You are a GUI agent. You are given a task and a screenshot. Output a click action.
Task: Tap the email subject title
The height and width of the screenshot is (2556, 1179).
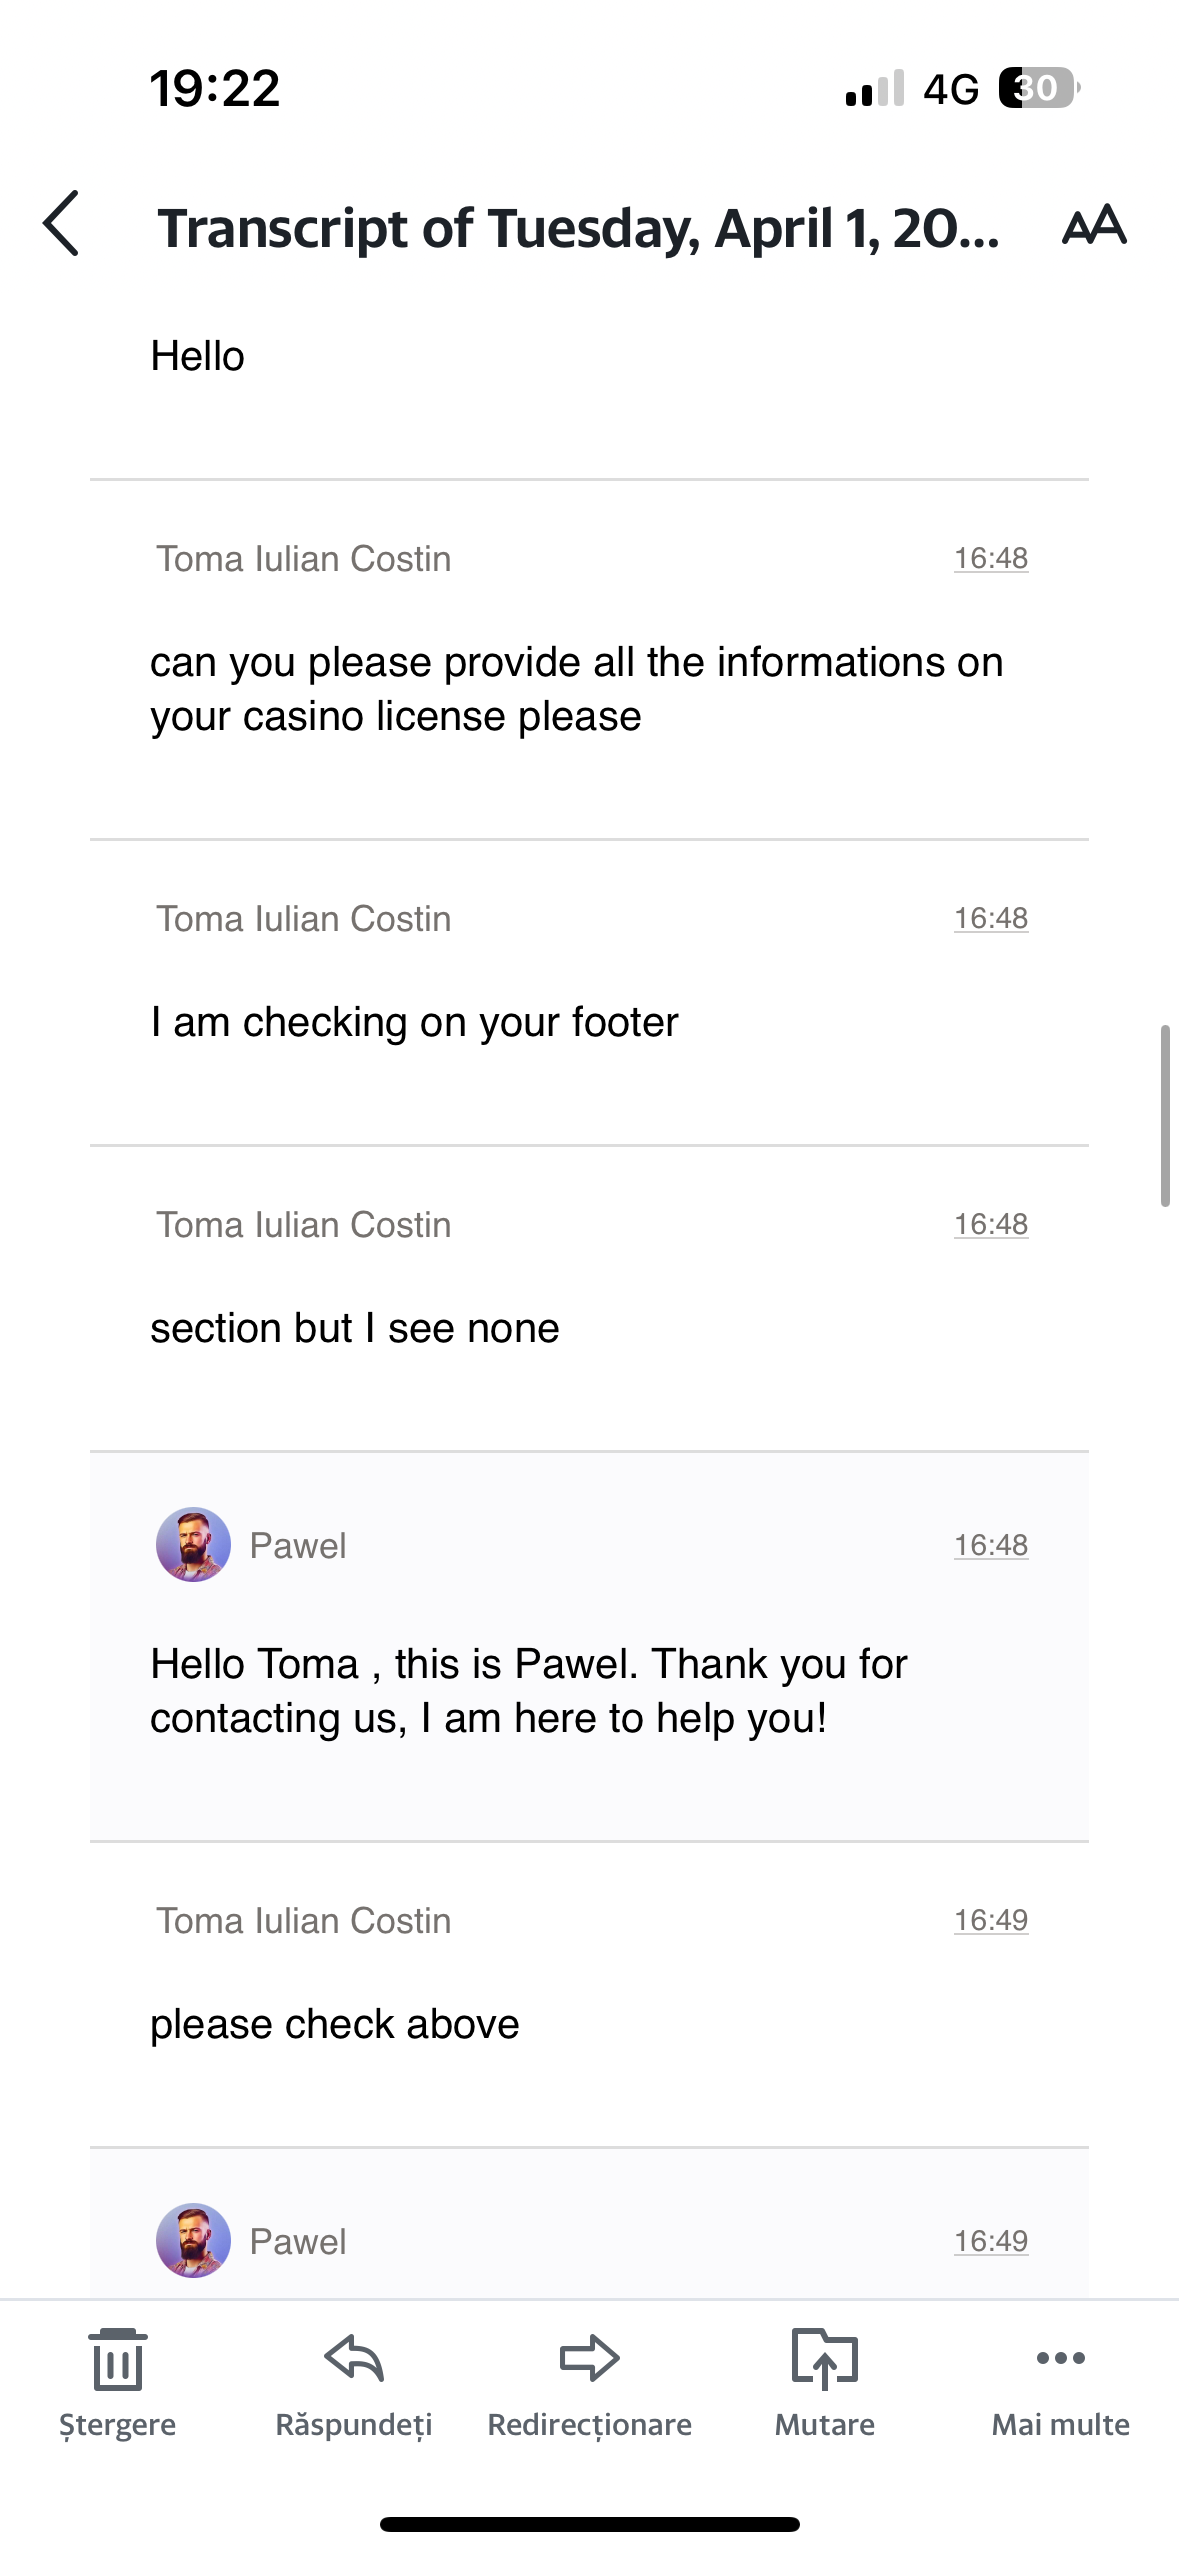pyautogui.click(x=578, y=228)
